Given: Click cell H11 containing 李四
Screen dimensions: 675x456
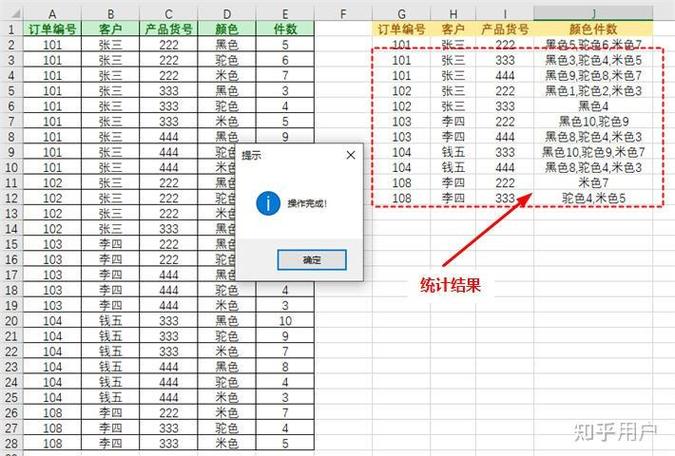Looking at the screenshot, I should [453, 183].
